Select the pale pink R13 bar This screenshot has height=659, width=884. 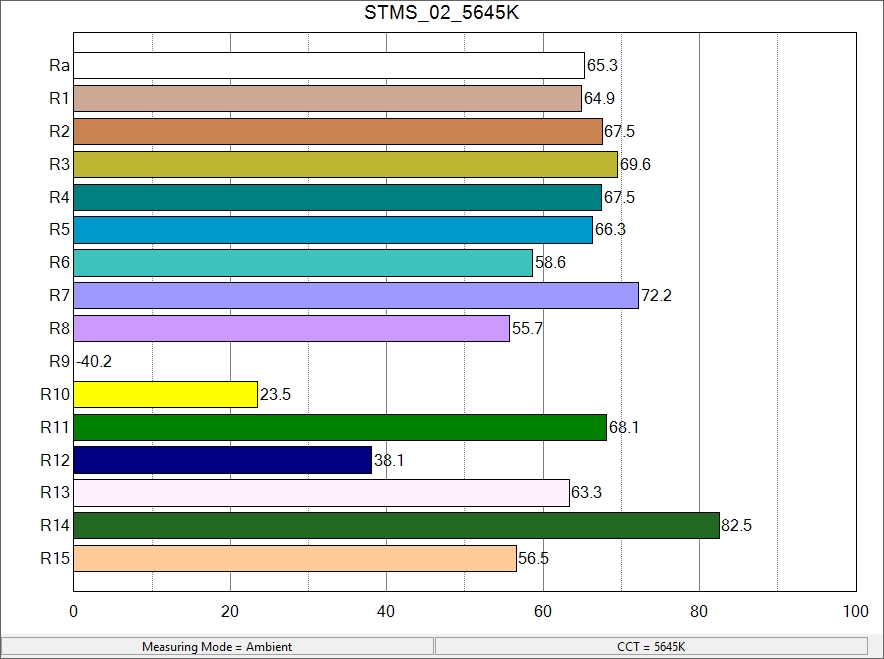[322, 493]
